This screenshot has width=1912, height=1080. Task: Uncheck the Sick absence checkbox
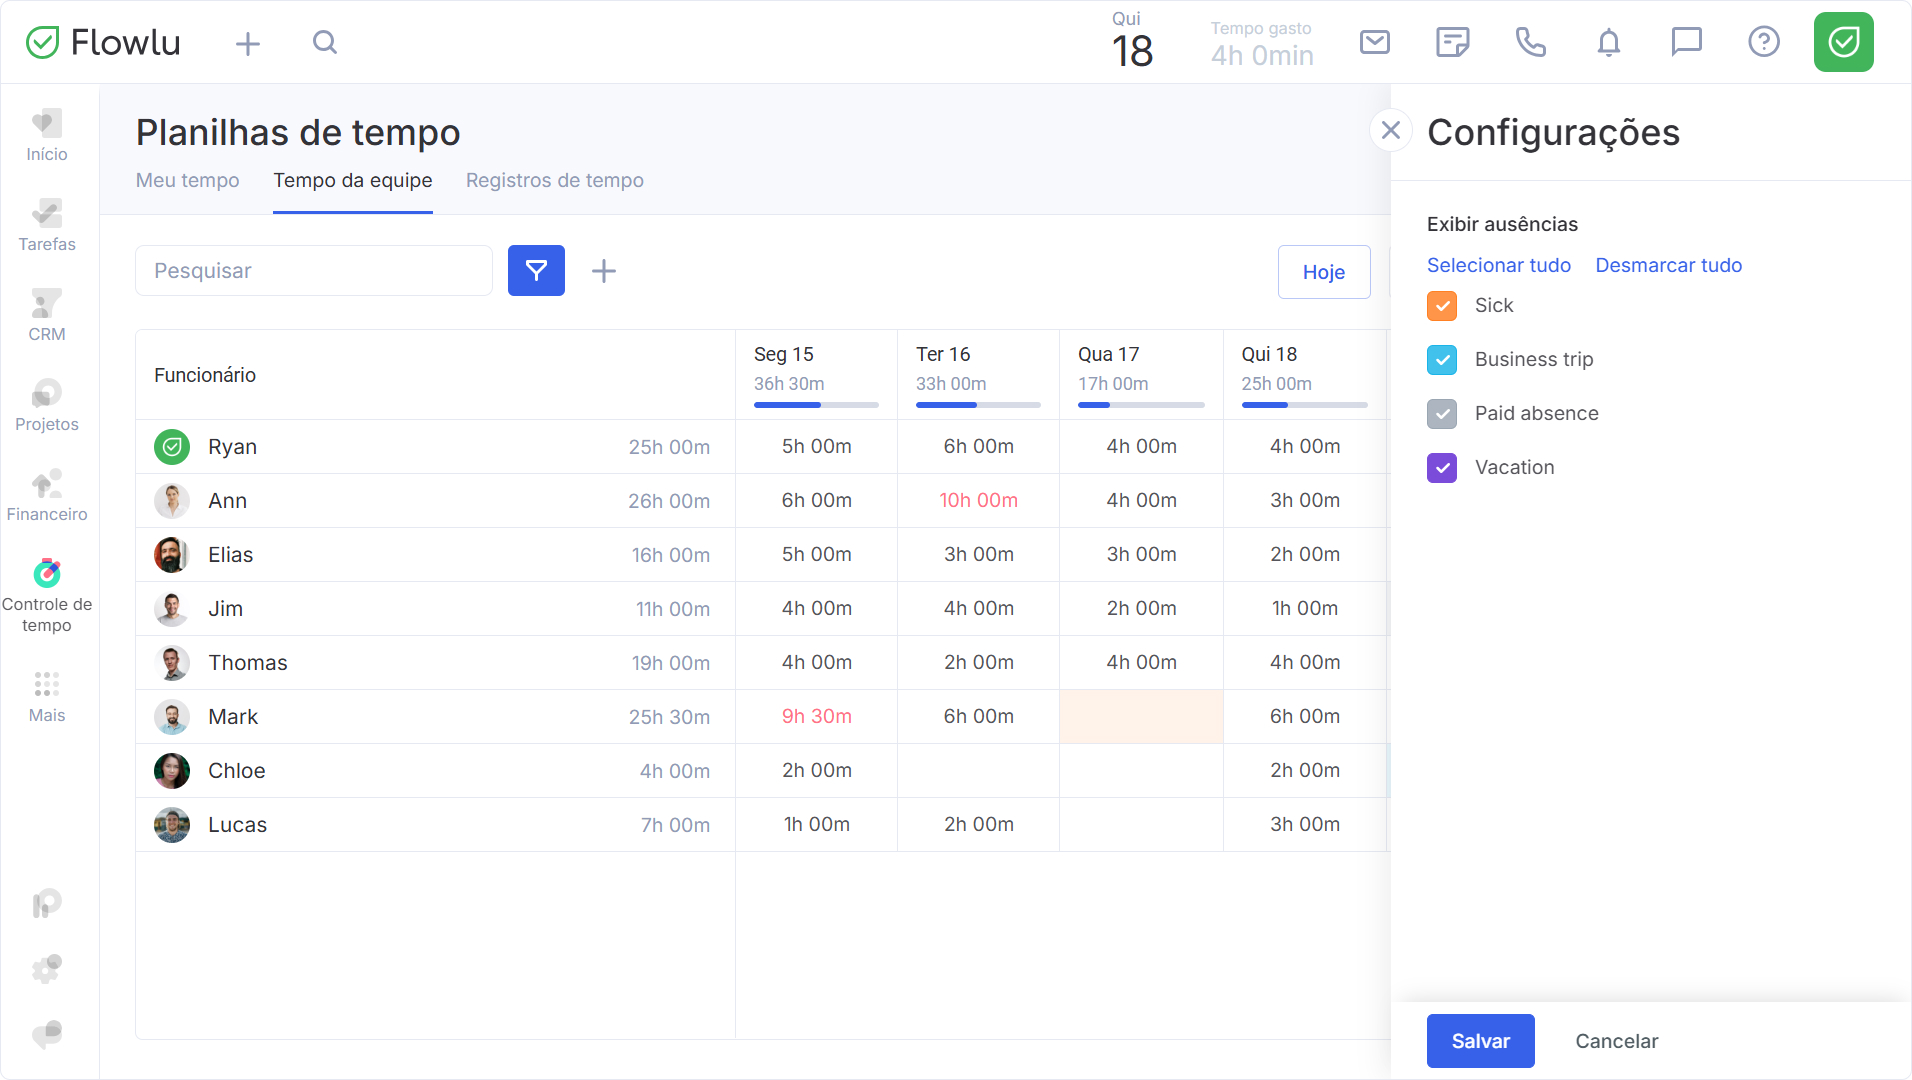pos(1442,306)
